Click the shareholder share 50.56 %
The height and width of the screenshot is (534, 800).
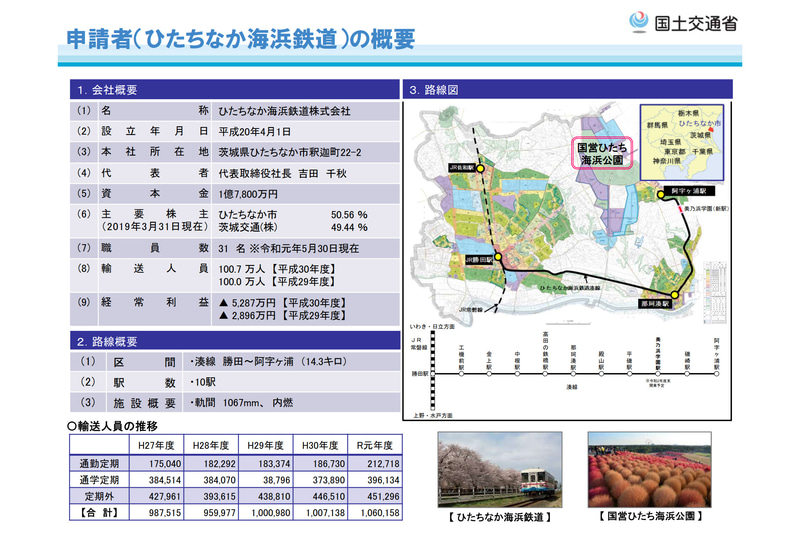[x=349, y=215]
